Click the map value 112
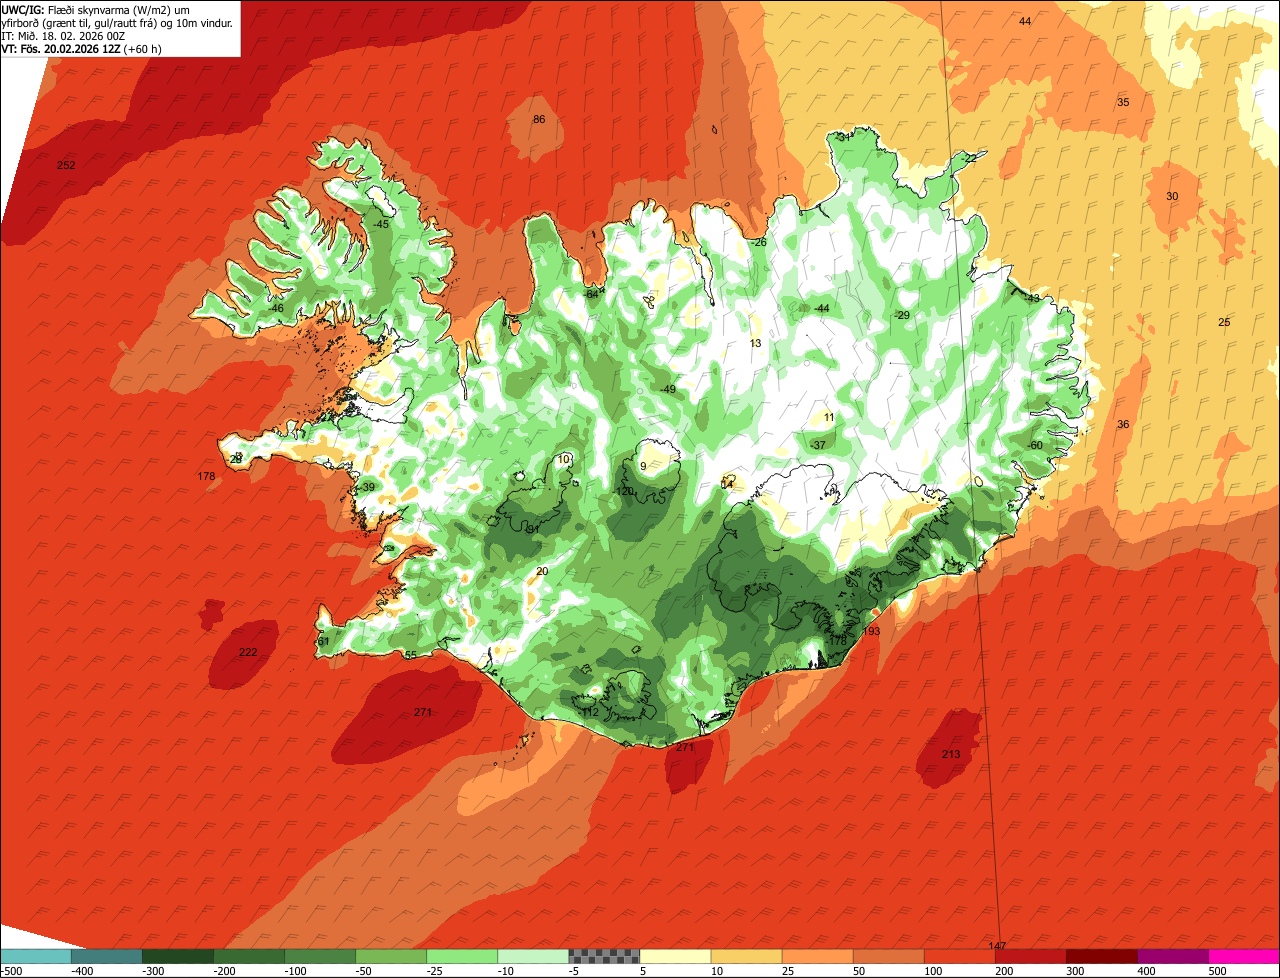Viewport: 1280px width, 978px height. [x=590, y=712]
